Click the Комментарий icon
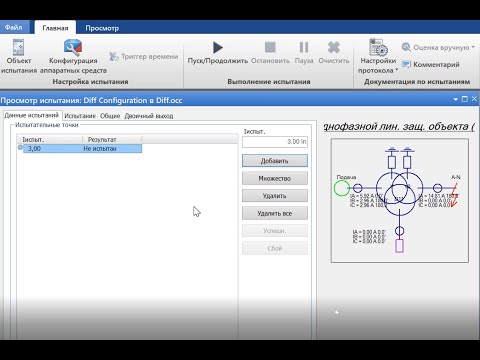Viewport: 480px width, 360px height. [x=406, y=64]
